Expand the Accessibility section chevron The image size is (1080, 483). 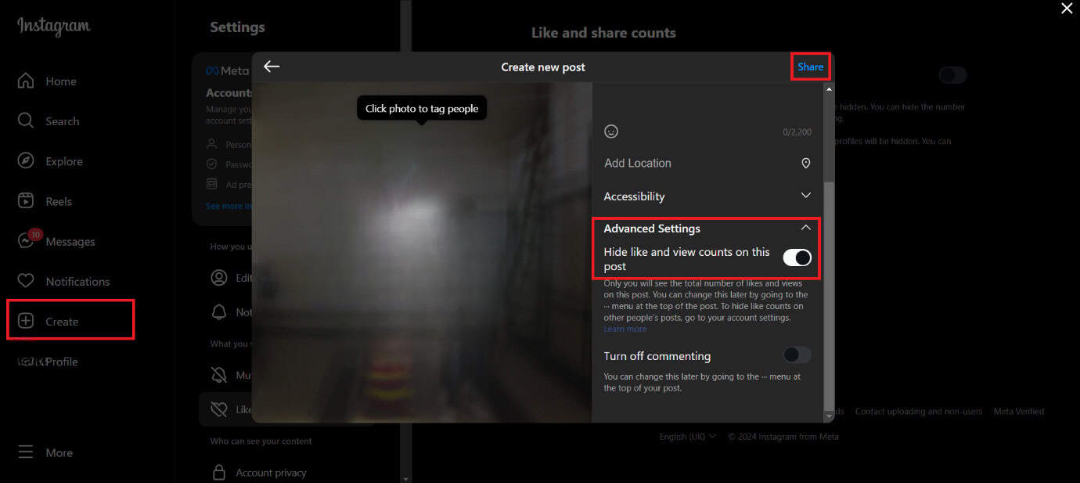806,196
